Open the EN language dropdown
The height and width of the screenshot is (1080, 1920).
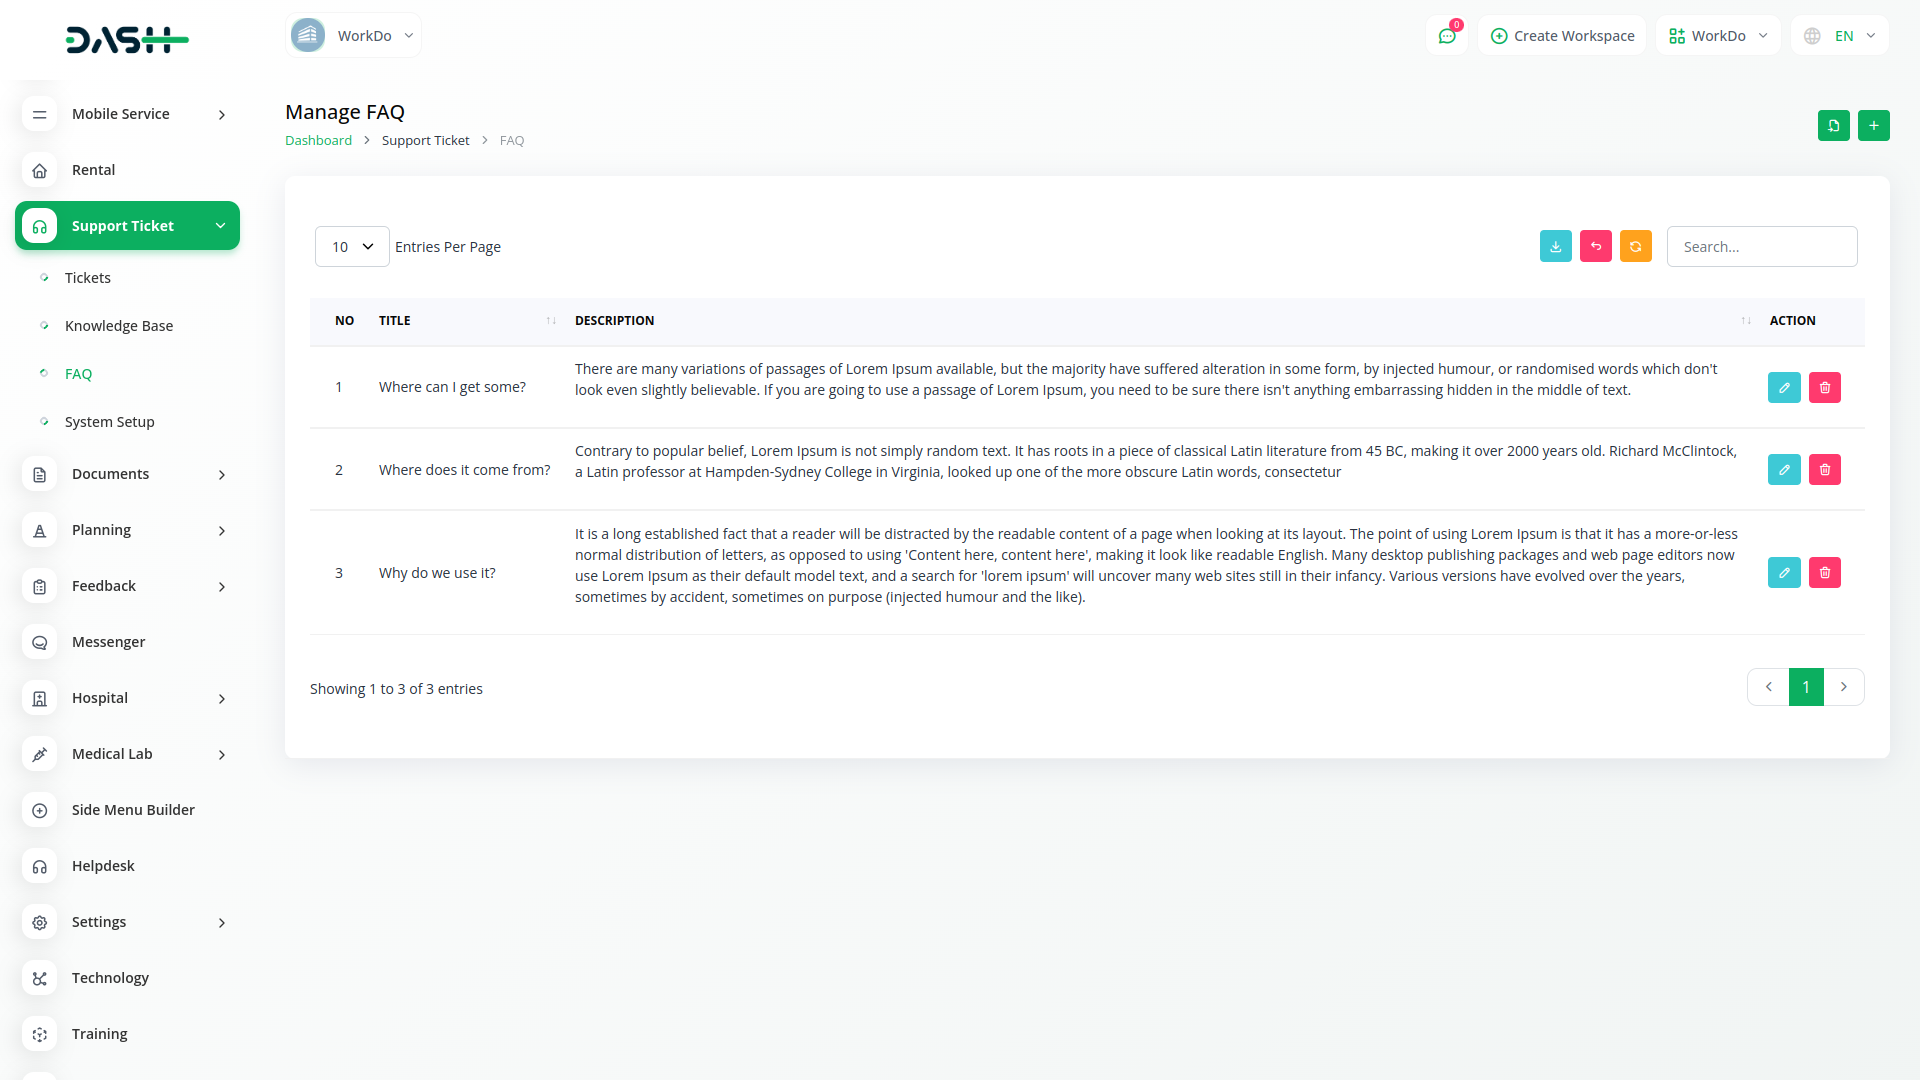tap(1840, 36)
